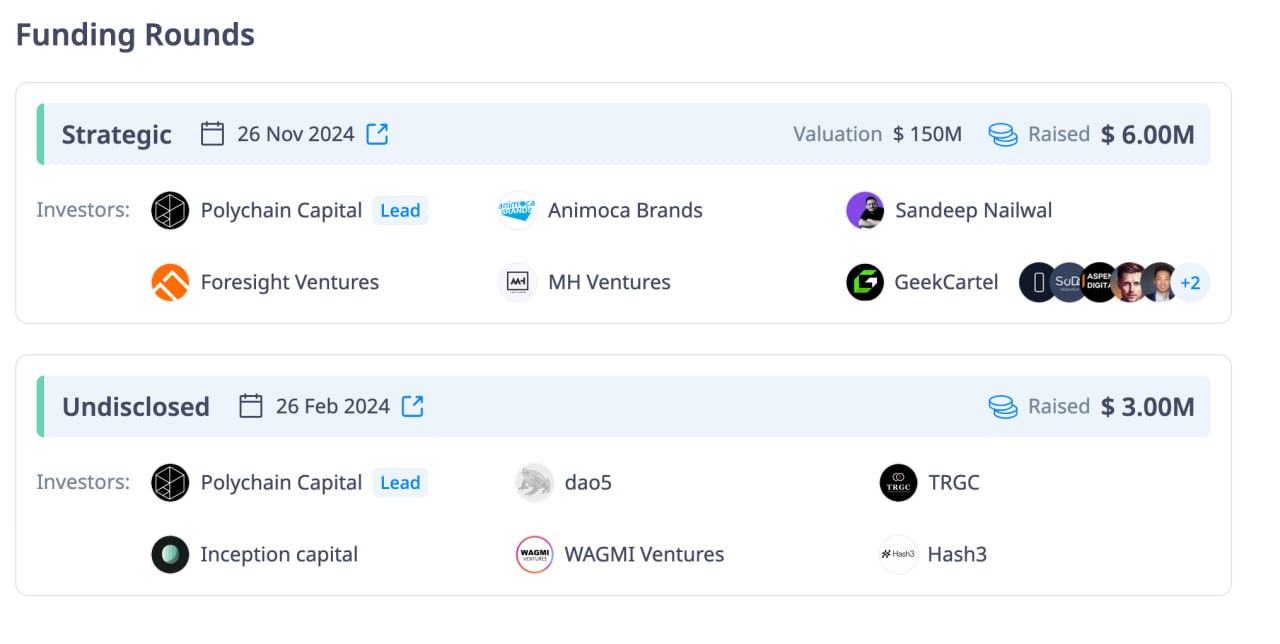This screenshot has width=1280, height=644.
Task: Click the coins icon in the Strategic round header
Action: tap(1003, 135)
